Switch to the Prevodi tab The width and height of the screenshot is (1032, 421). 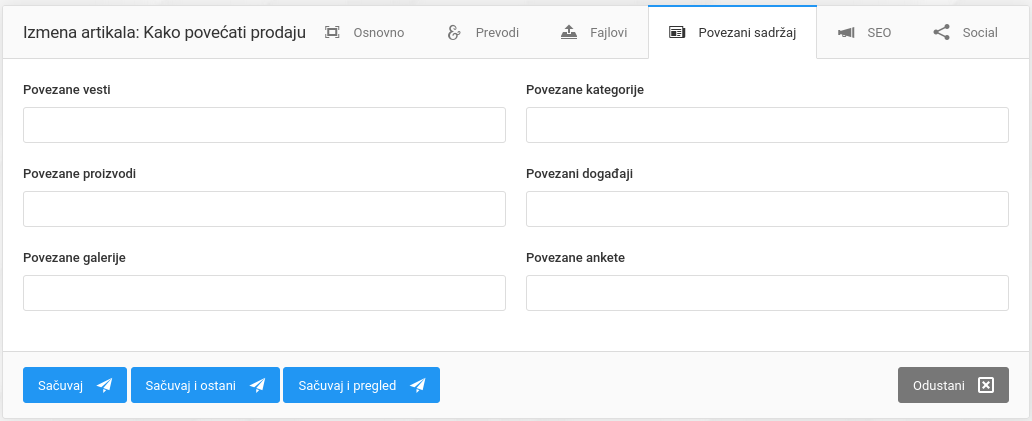click(x=483, y=33)
